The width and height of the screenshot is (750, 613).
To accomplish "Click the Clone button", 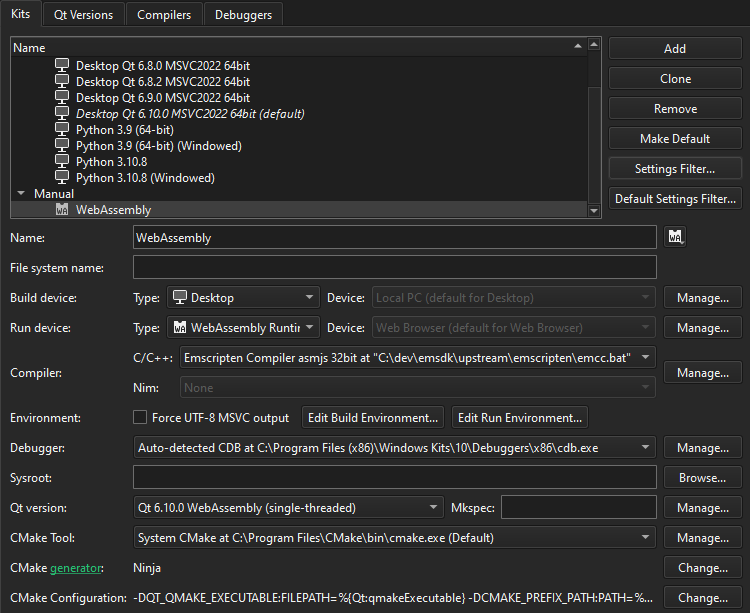I will pyautogui.click(x=675, y=79).
